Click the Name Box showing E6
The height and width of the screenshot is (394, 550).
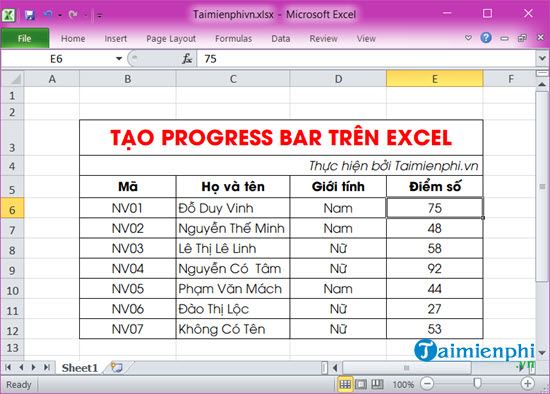click(57, 59)
